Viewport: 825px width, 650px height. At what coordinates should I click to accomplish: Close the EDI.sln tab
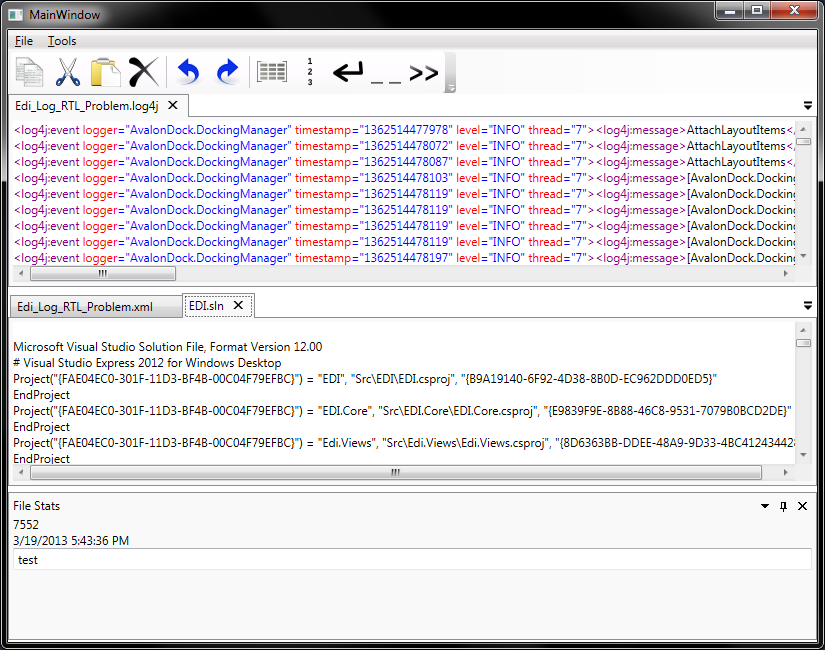(x=238, y=305)
